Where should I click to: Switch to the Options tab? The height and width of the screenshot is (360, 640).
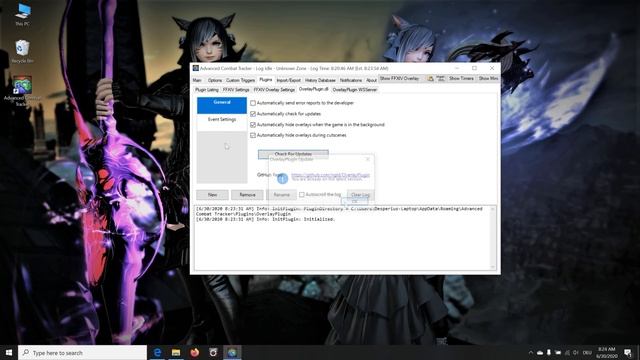click(215, 80)
